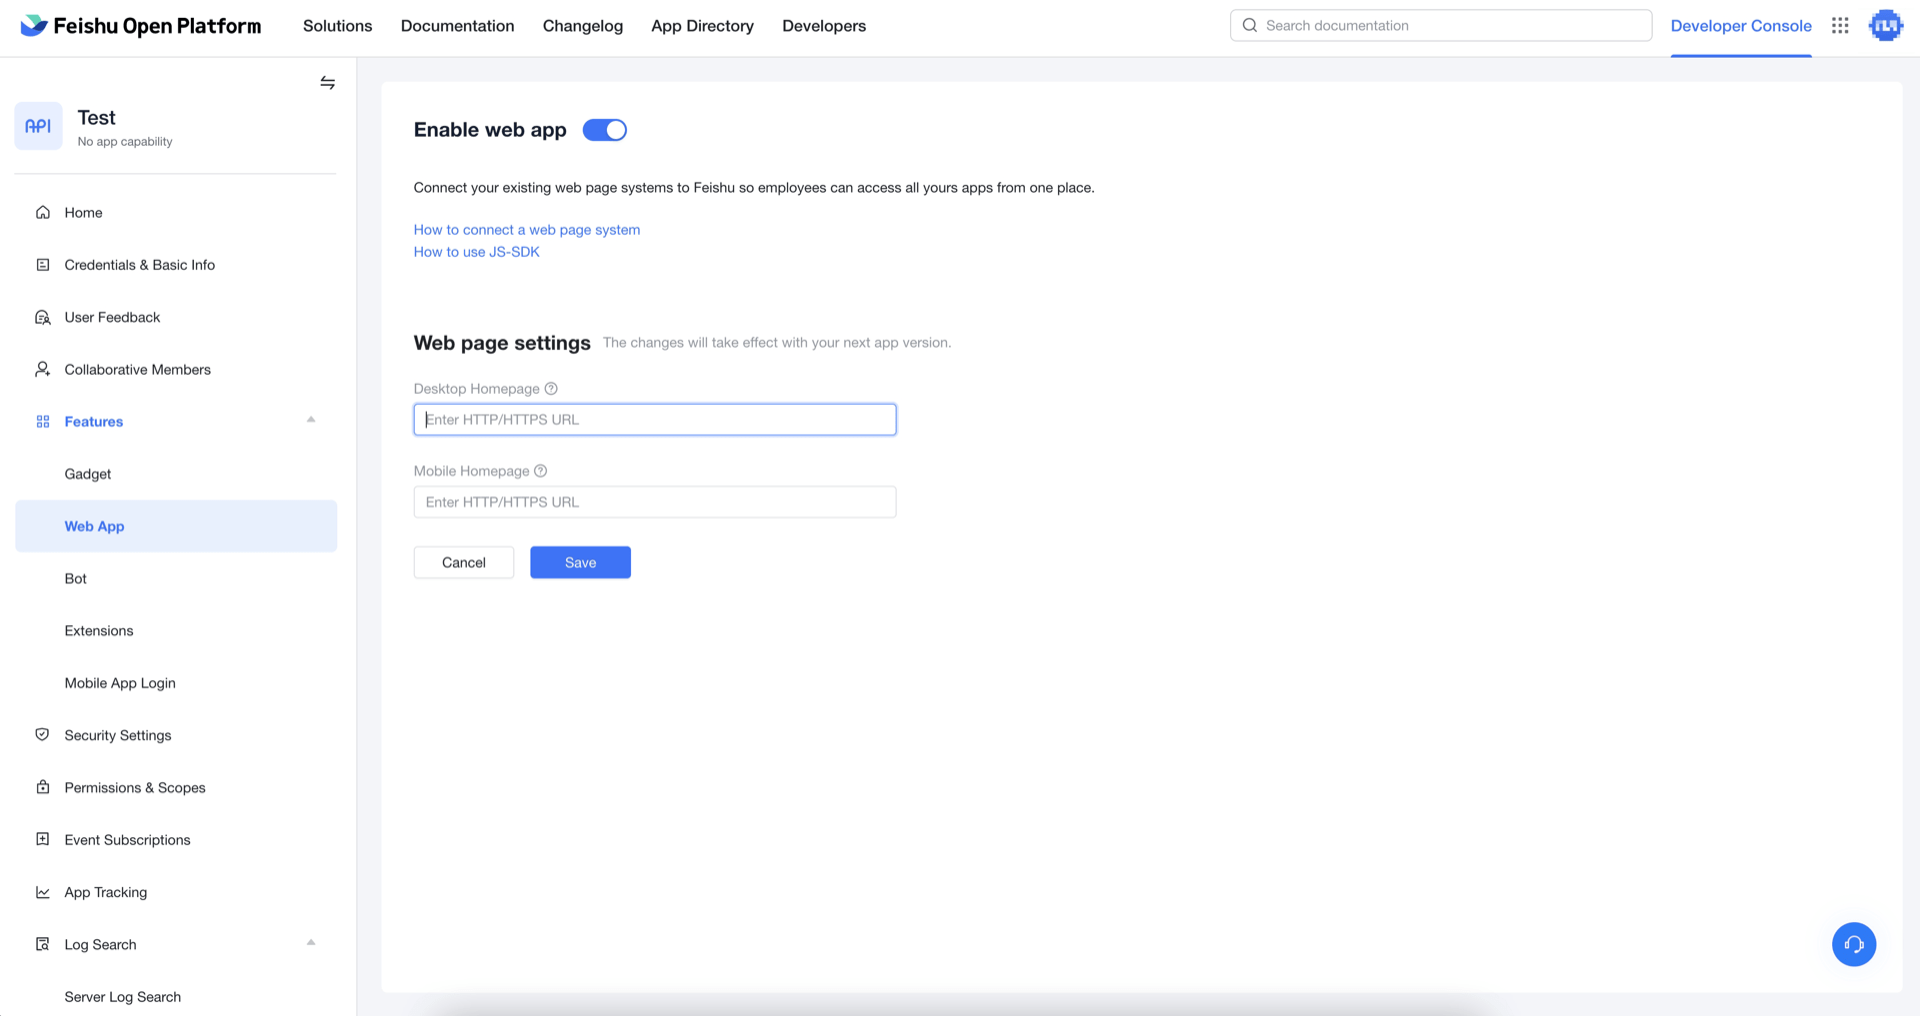Open the Solutions menu in header
Image resolution: width=1920 pixels, height=1016 pixels.
point(337,26)
